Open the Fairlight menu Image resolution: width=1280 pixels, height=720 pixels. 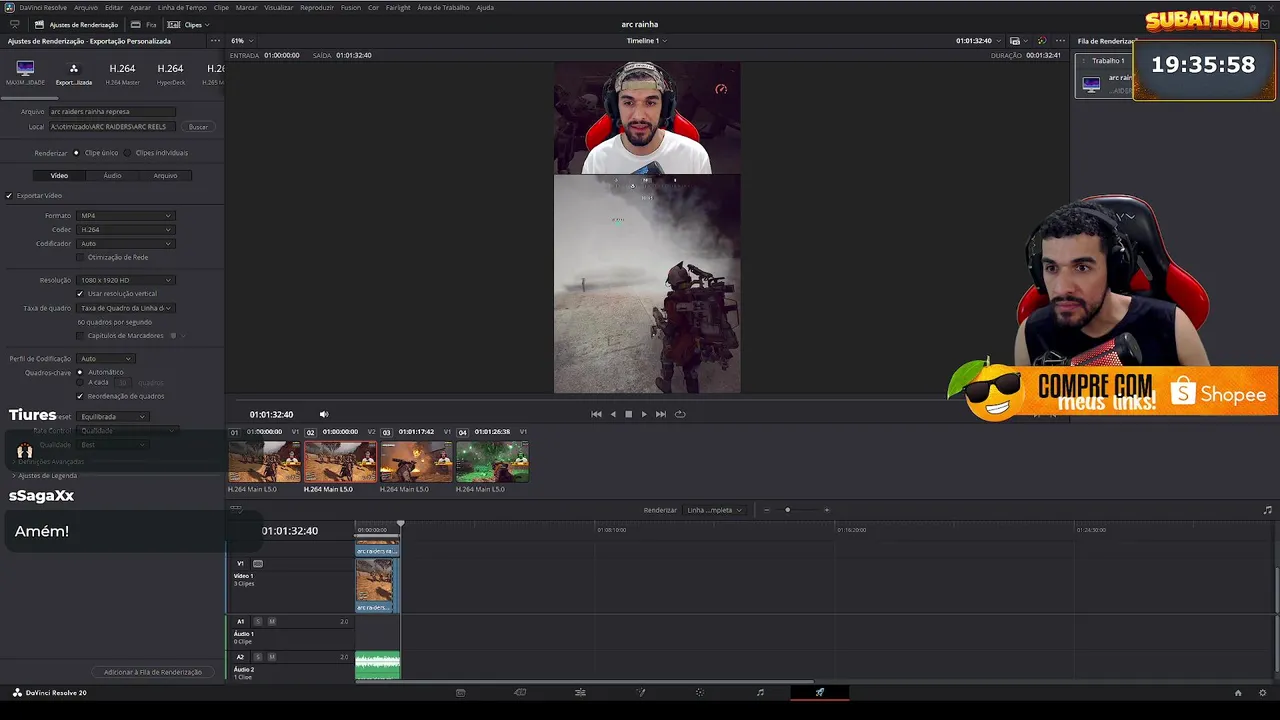pyautogui.click(x=398, y=7)
